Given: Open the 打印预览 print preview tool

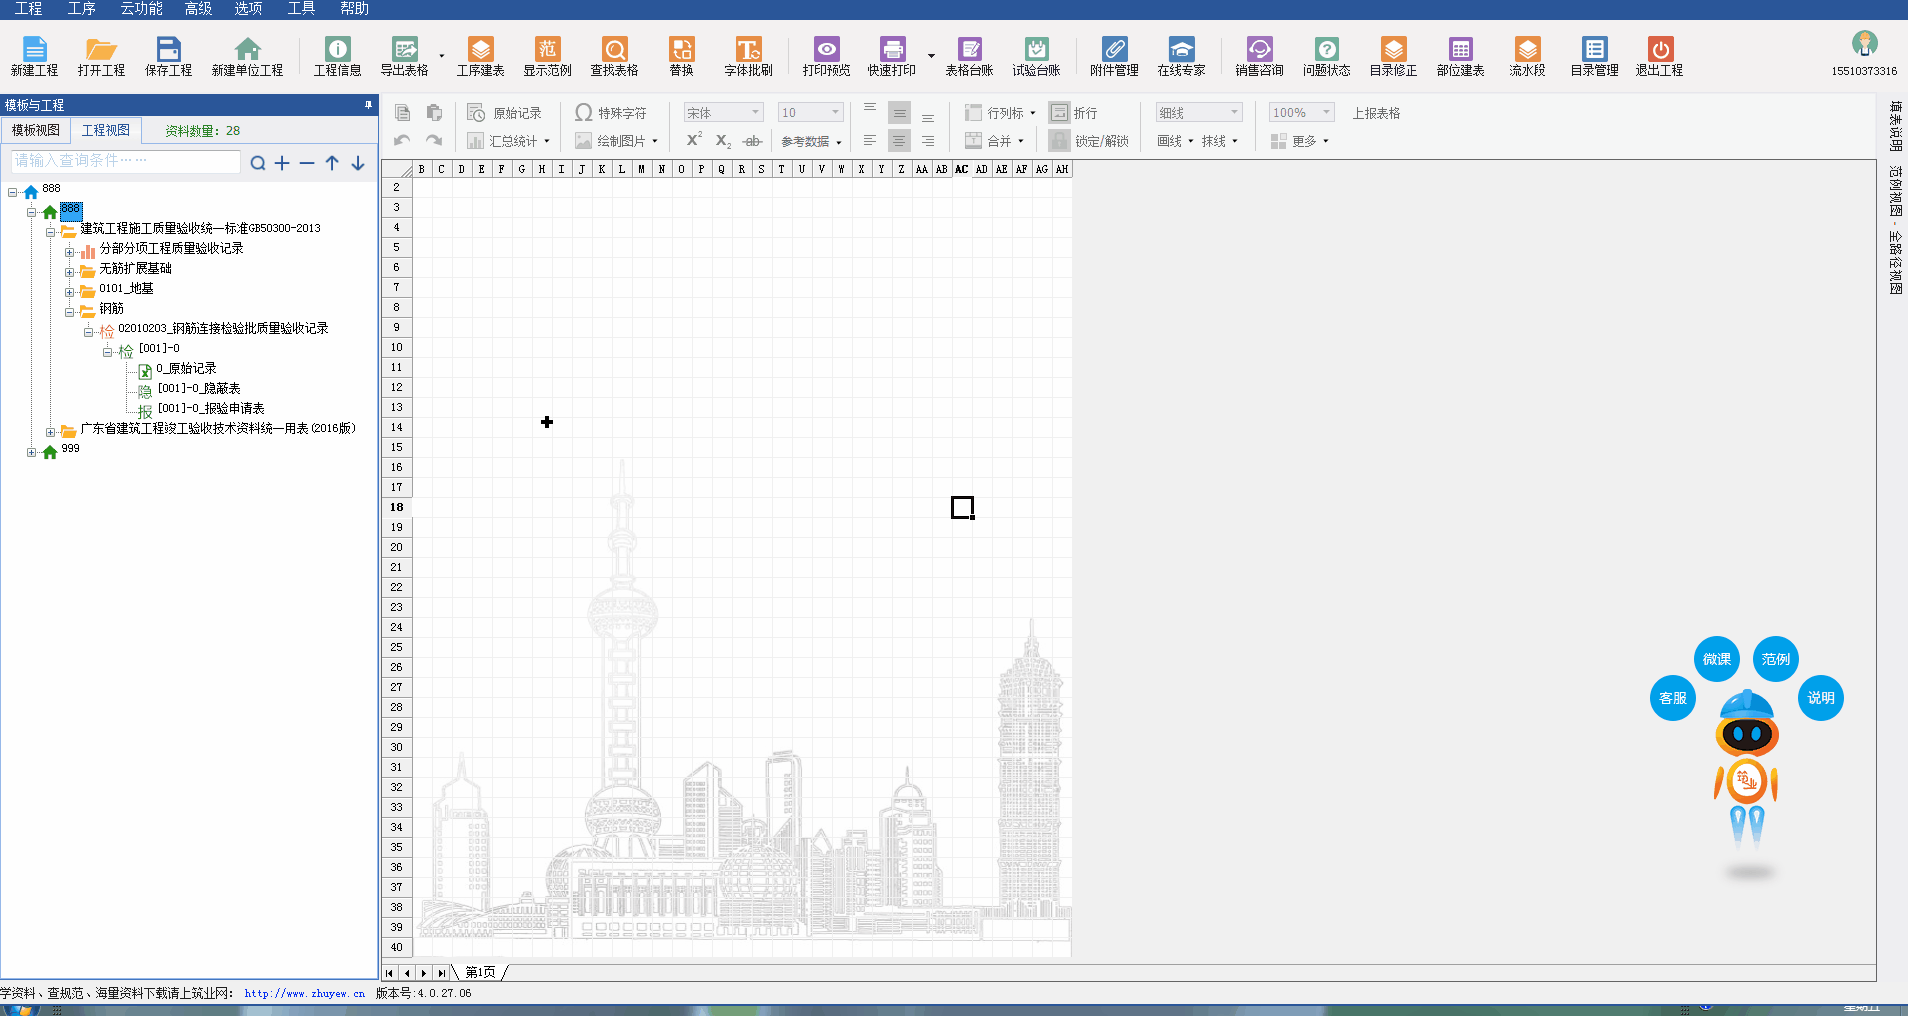Looking at the screenshot, I should 826,56.
